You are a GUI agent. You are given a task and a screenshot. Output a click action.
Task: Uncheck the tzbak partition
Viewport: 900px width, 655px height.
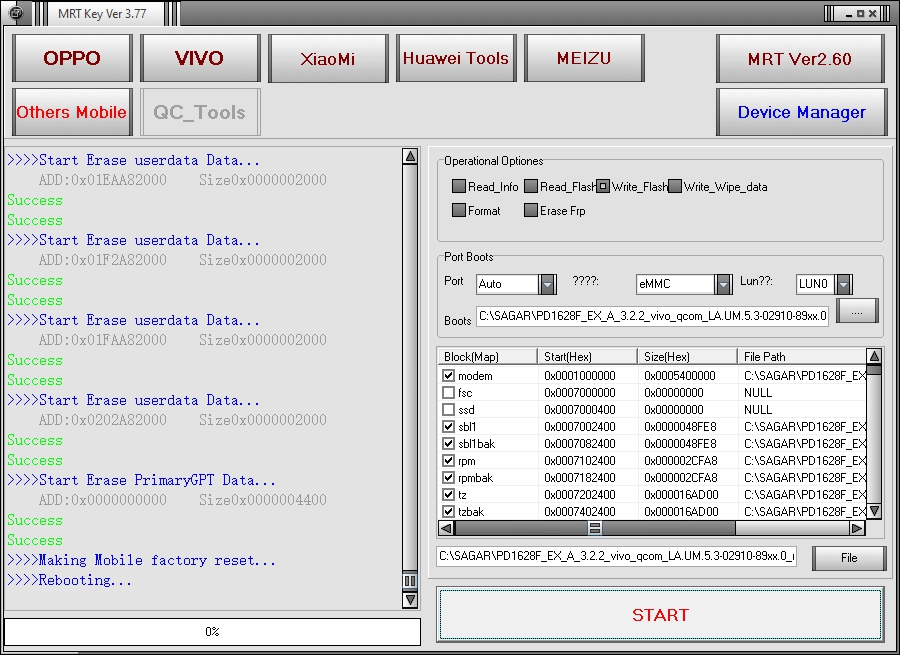pyautogui.click(x=448, y=511)
